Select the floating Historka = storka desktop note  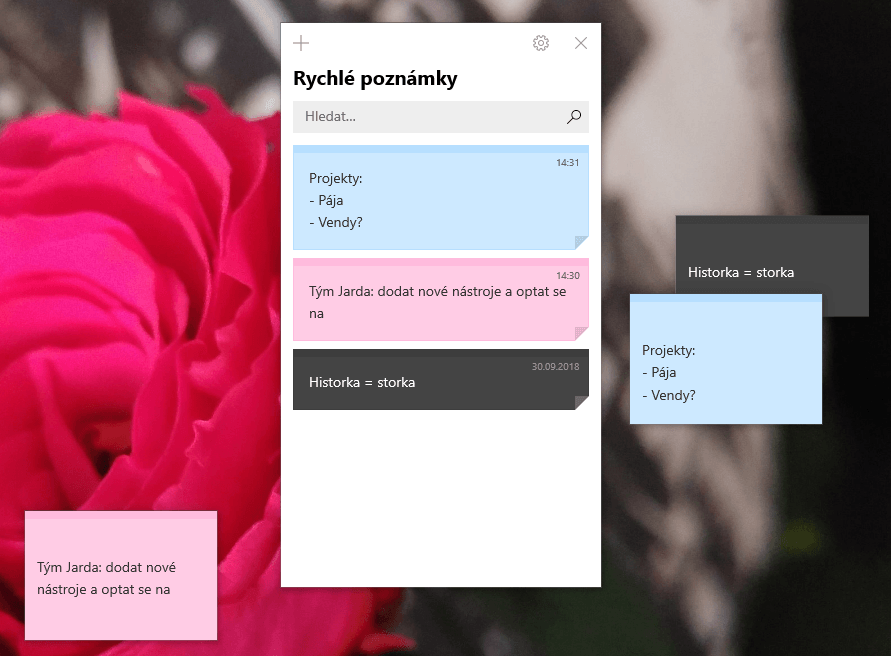pos(770,265)
